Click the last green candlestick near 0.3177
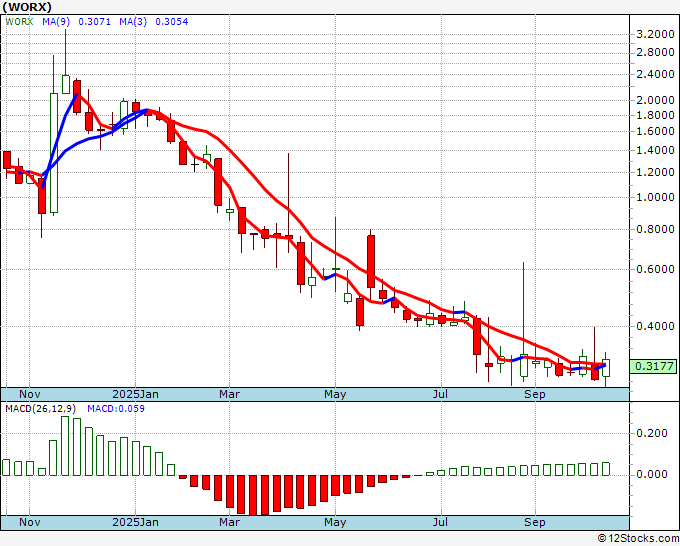The height and width of the screenshot is (546, 680). 606,368
